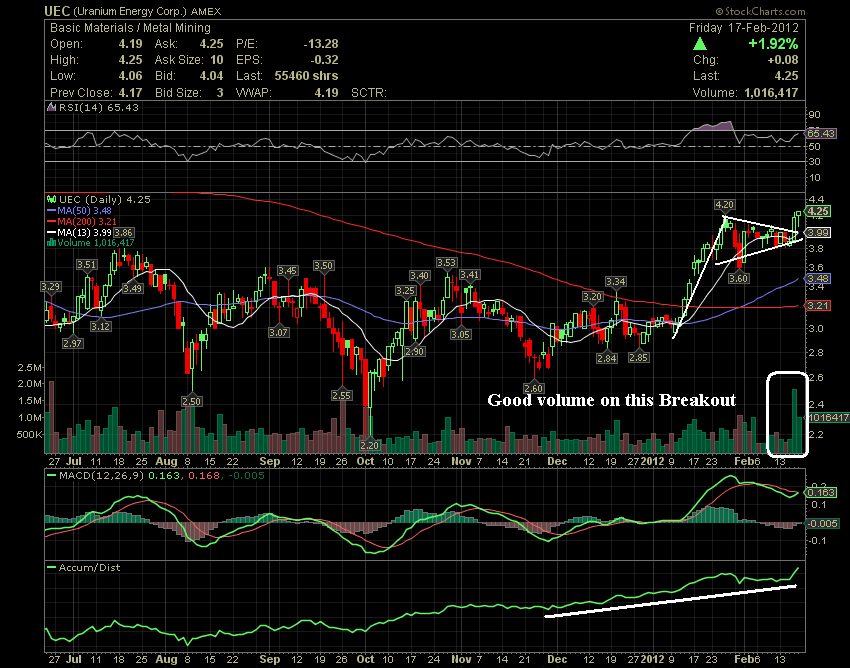This screenshot has width=850, height=668.
Task: Click the Last 55460 shrs value
Action: click(306, 76)
